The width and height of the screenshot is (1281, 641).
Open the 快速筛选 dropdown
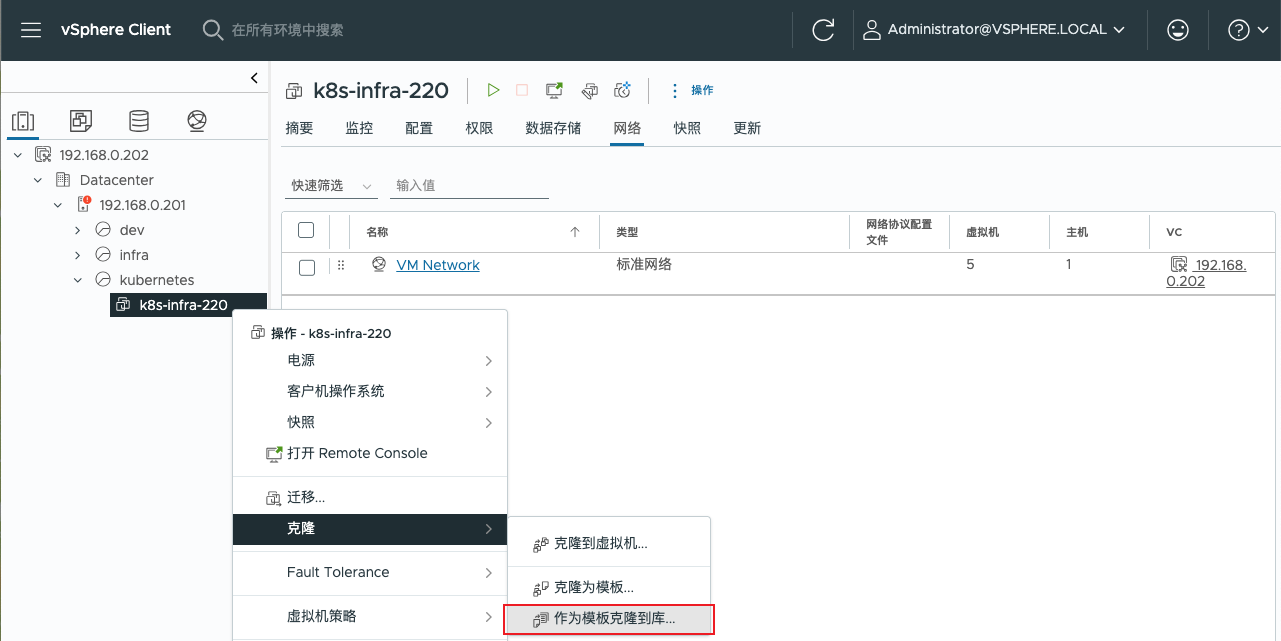(x=333, y=186)
